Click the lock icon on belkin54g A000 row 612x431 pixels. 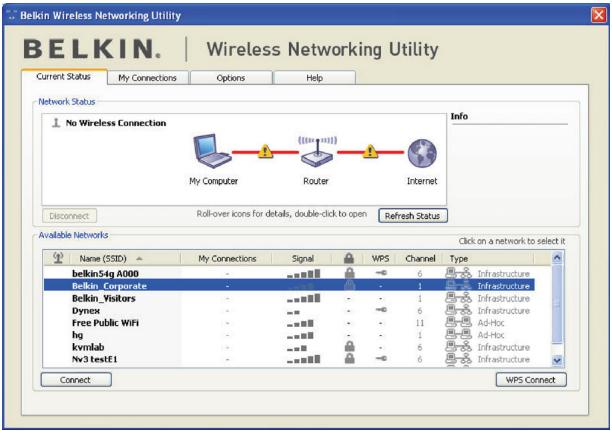click(x=350, y=273)
